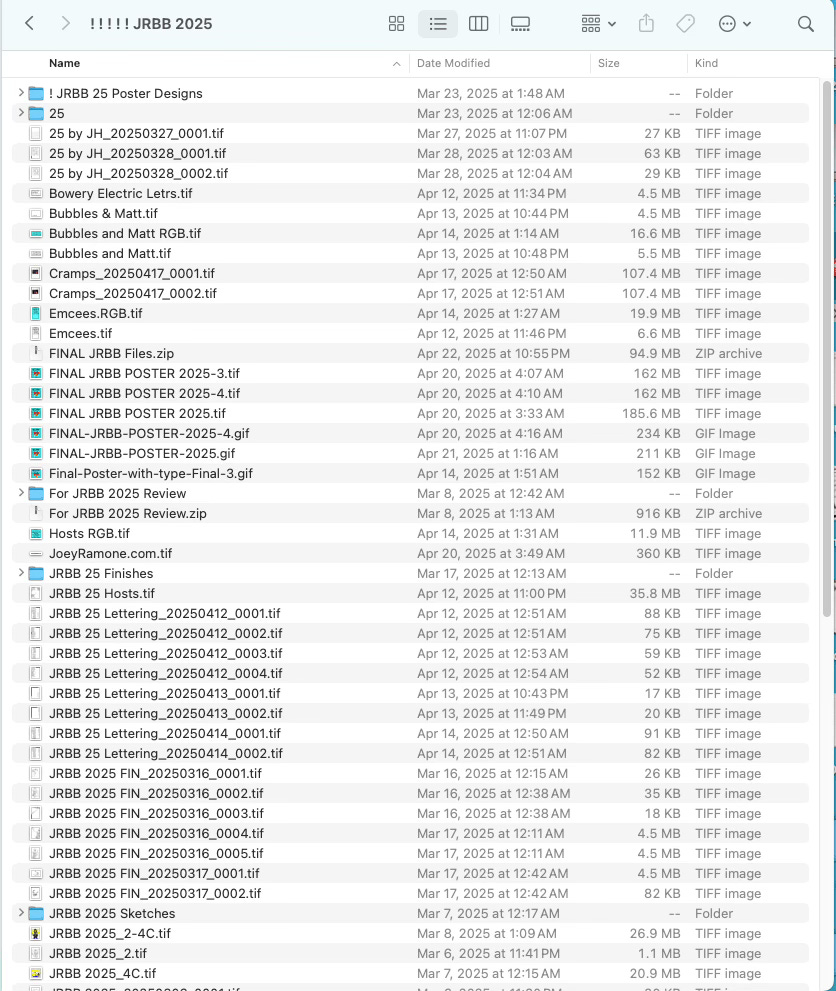Expand the '! JRBB 25 Poster Designs' folder
836x991 pixels.
(x=21, y=93)
